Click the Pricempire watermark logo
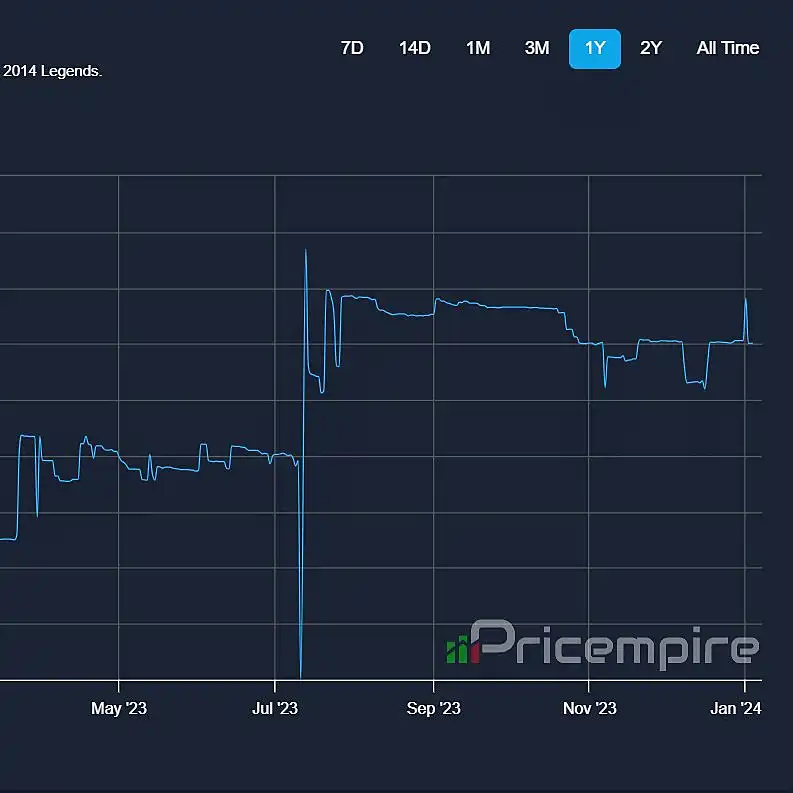The height and width of the screenshot is (793, 793). pos(602,643)
